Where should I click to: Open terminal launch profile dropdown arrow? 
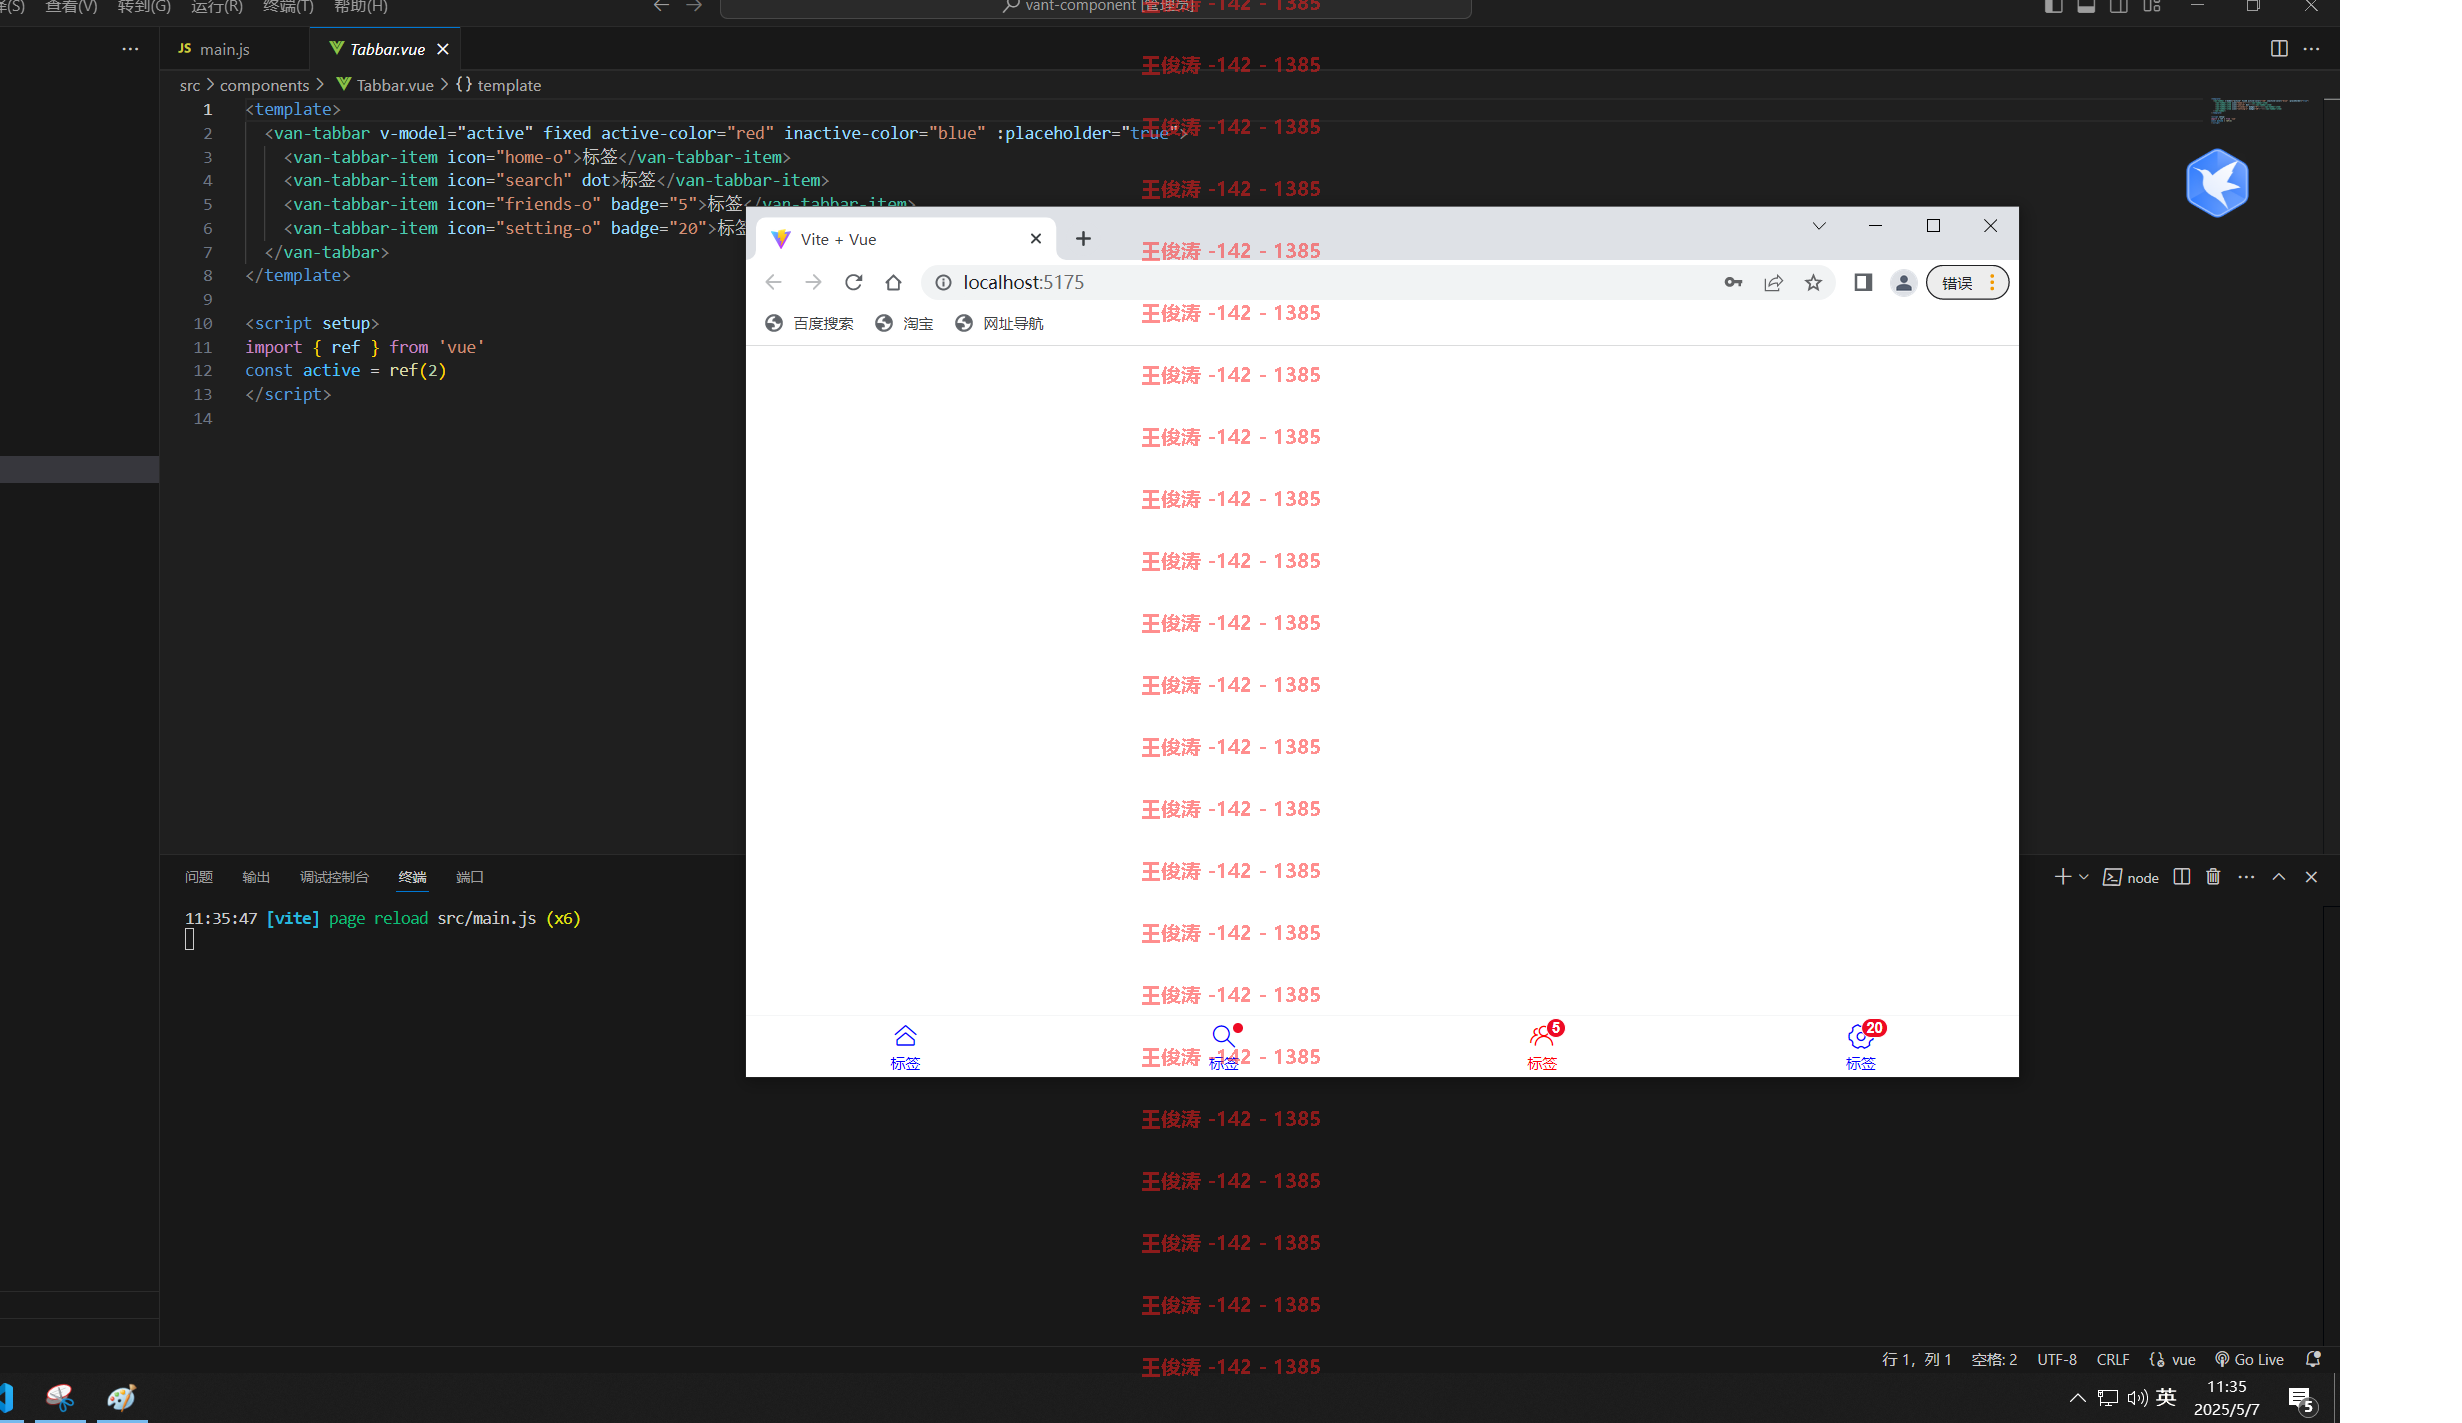(2084, 877)
